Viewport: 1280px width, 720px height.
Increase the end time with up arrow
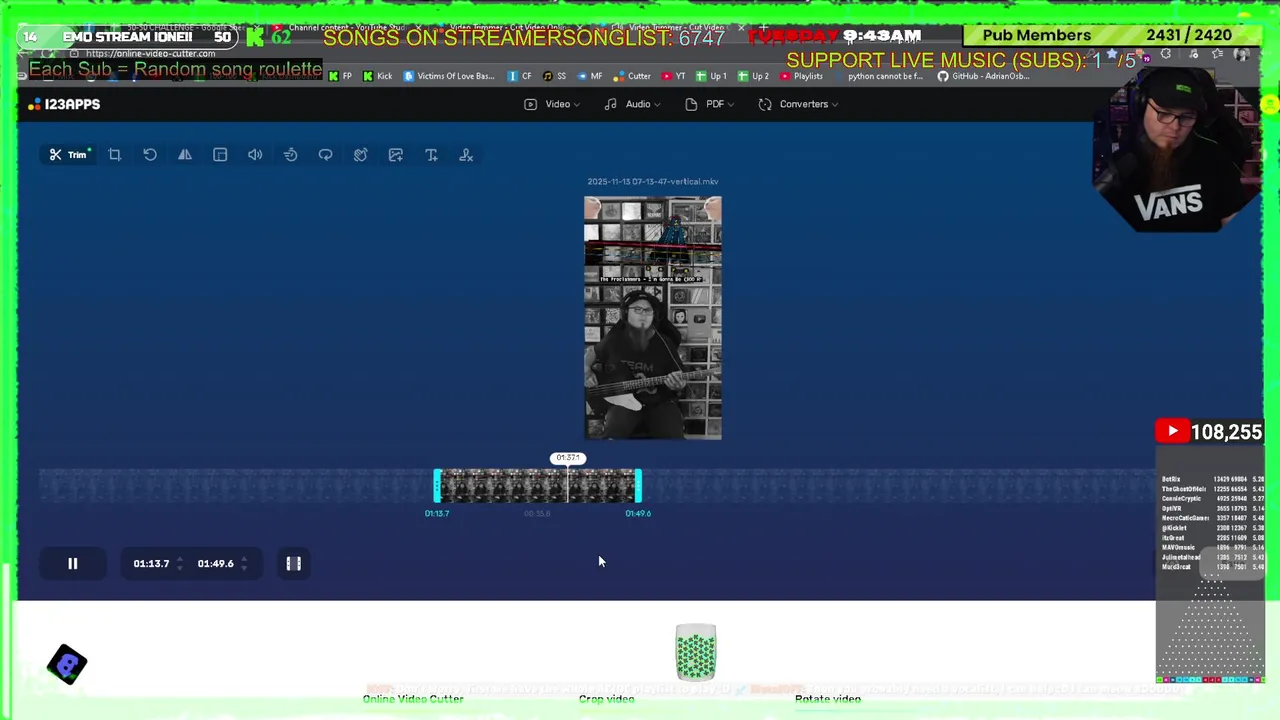point(244,559)
